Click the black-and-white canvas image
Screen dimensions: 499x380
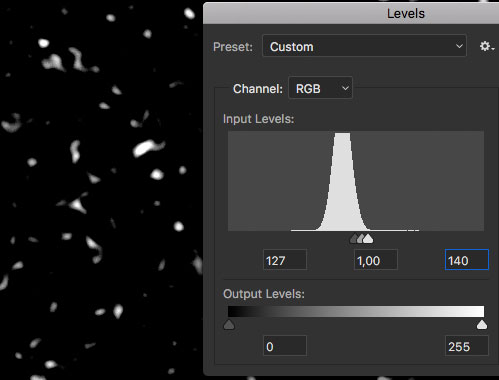point(101,190)
